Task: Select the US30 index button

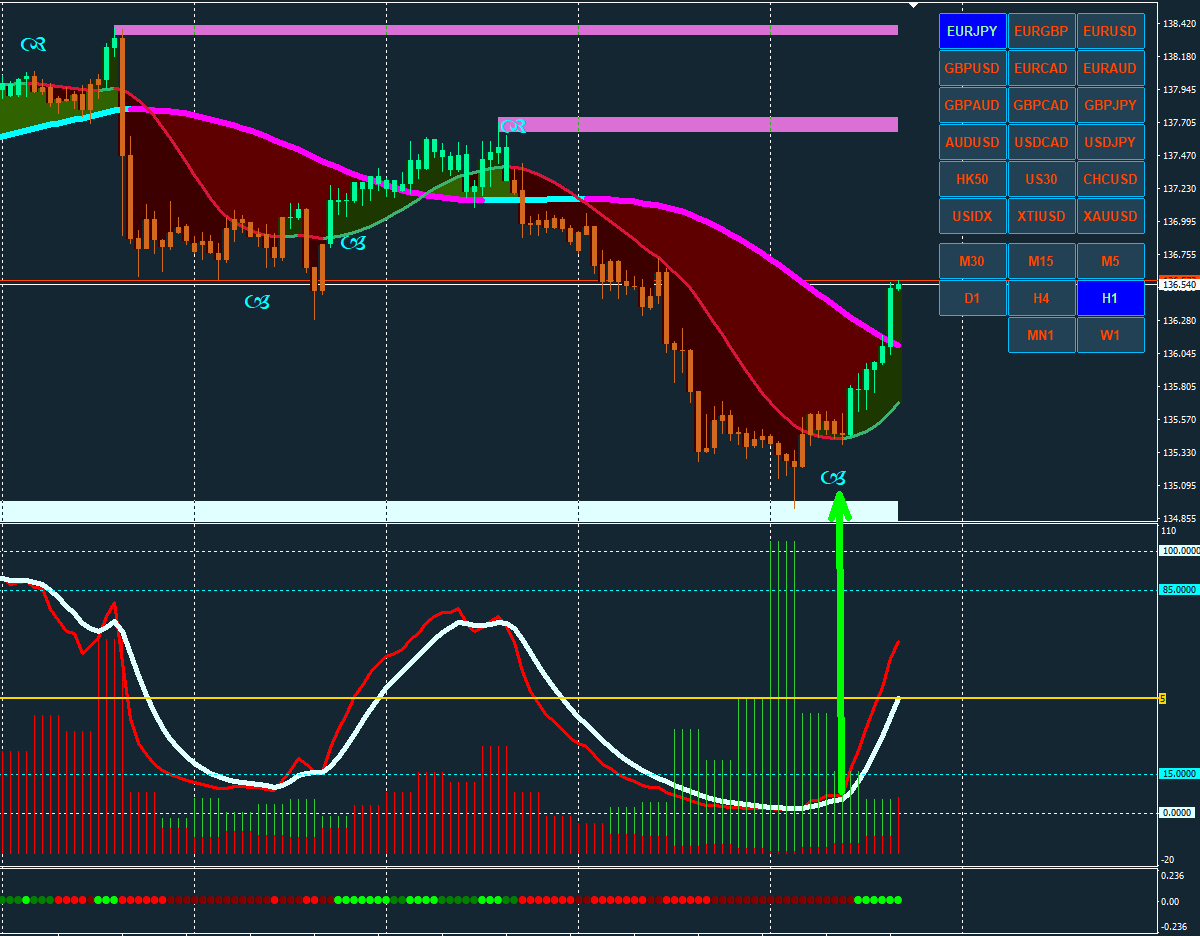Action: pos(1041,179)
